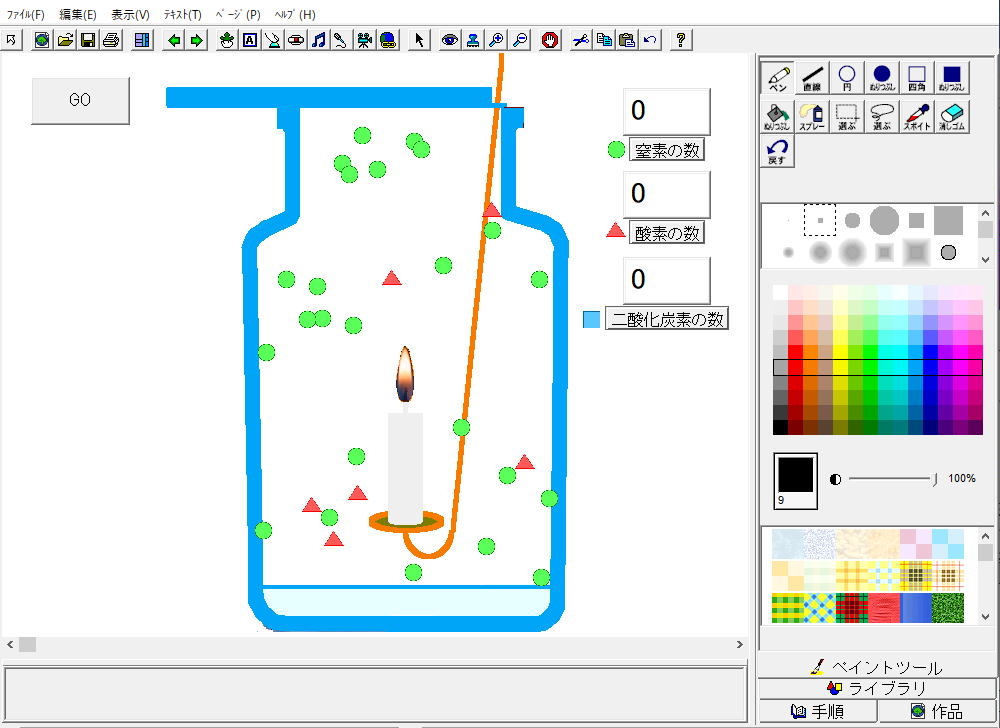Click the save floppy disk icon
The height and width of the screenshot is (728, 1000).
tap(88, 40)
